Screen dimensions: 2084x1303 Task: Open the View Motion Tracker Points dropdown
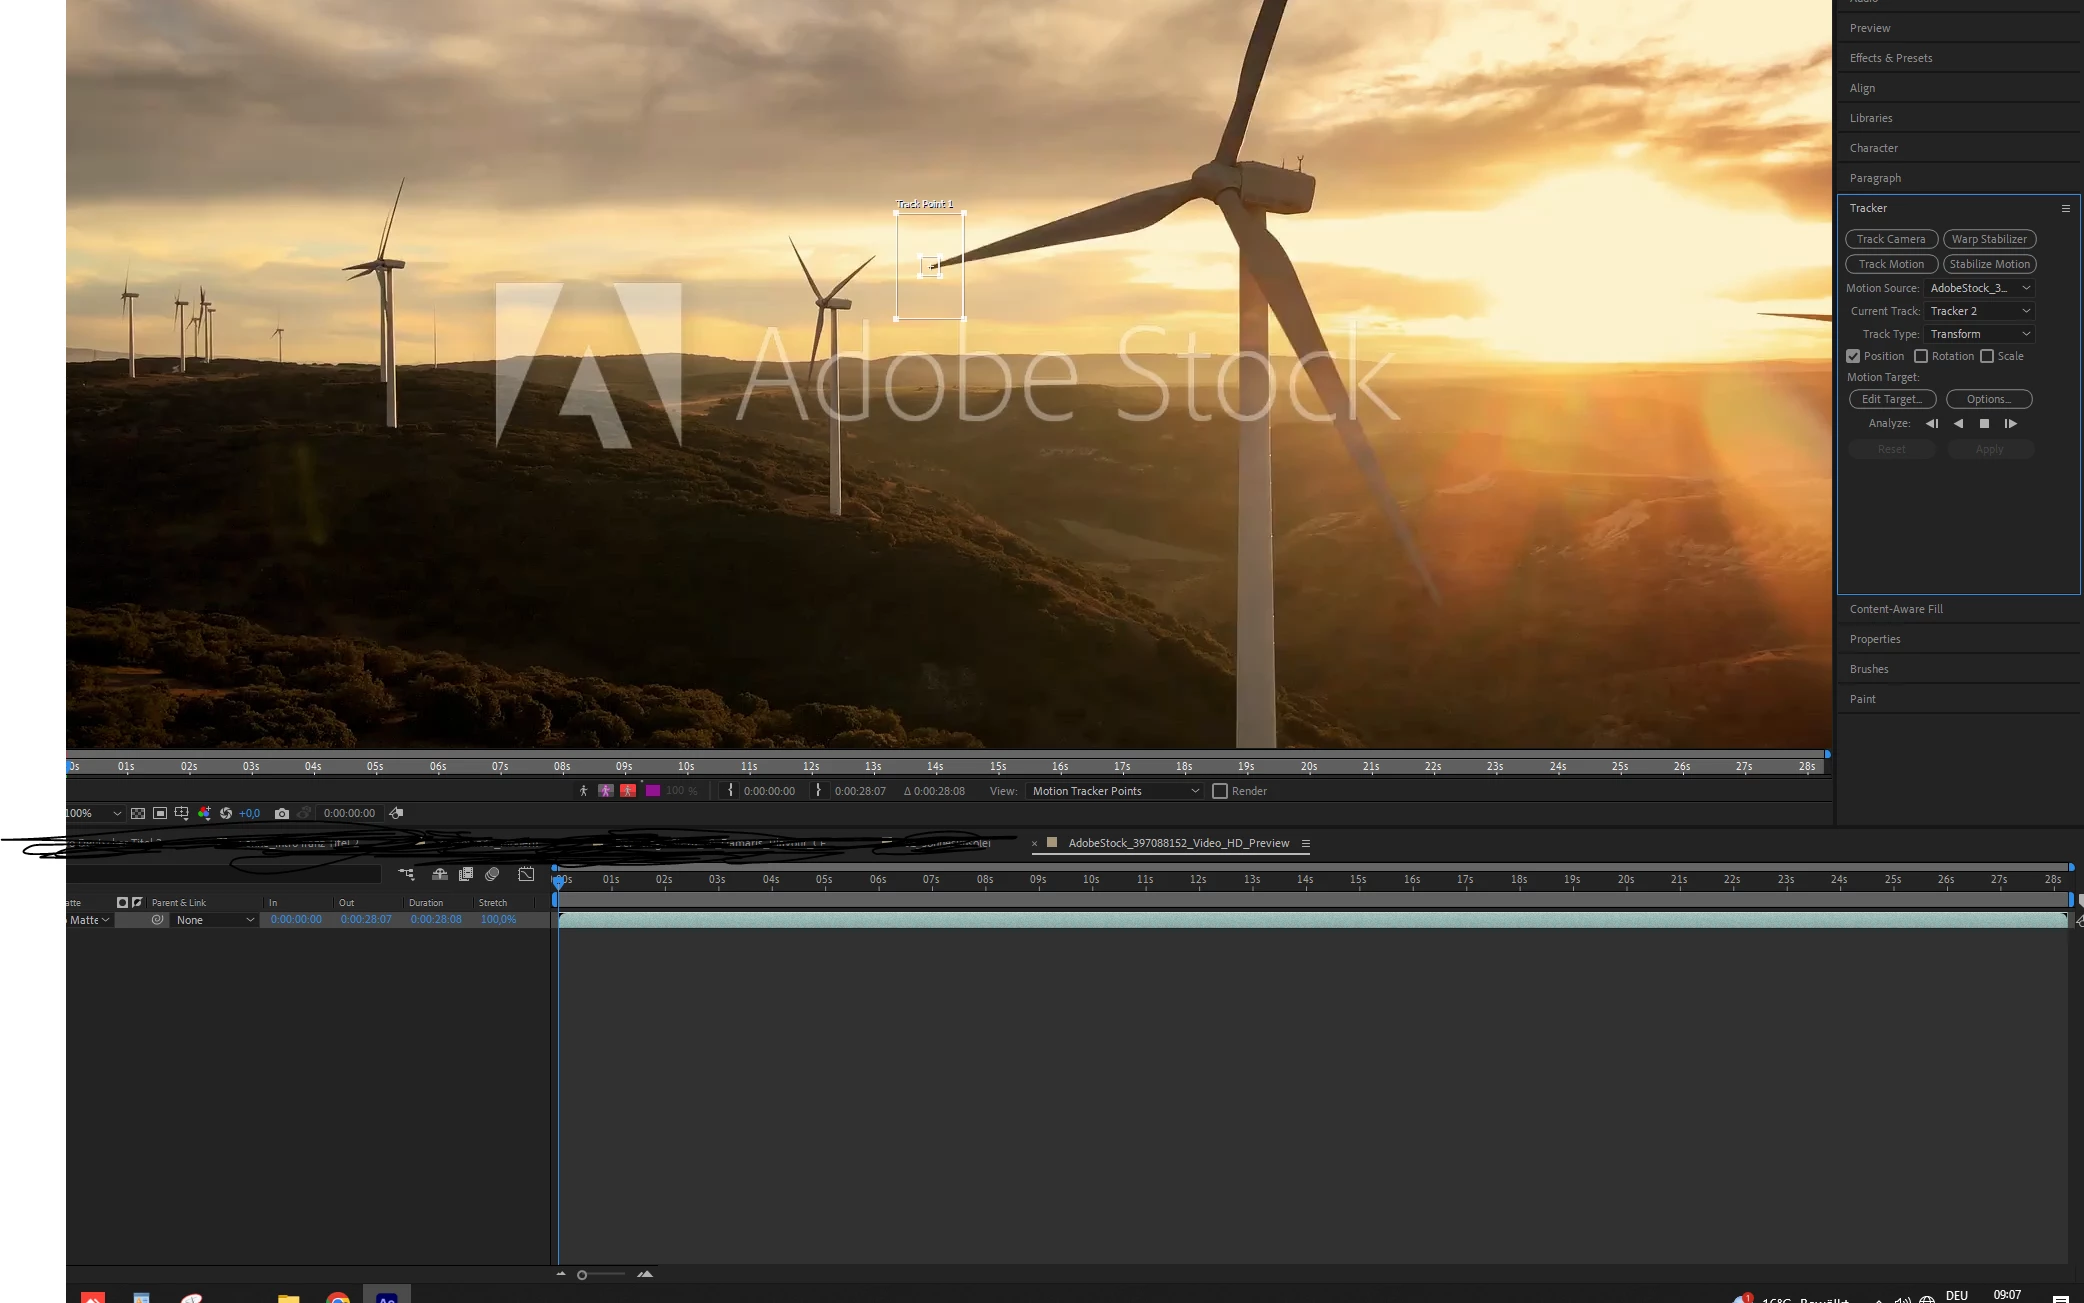(x=1114, y=791)
